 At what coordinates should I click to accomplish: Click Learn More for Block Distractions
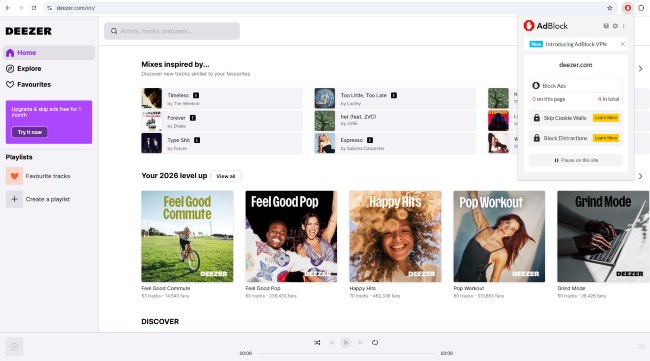point(606,138)
